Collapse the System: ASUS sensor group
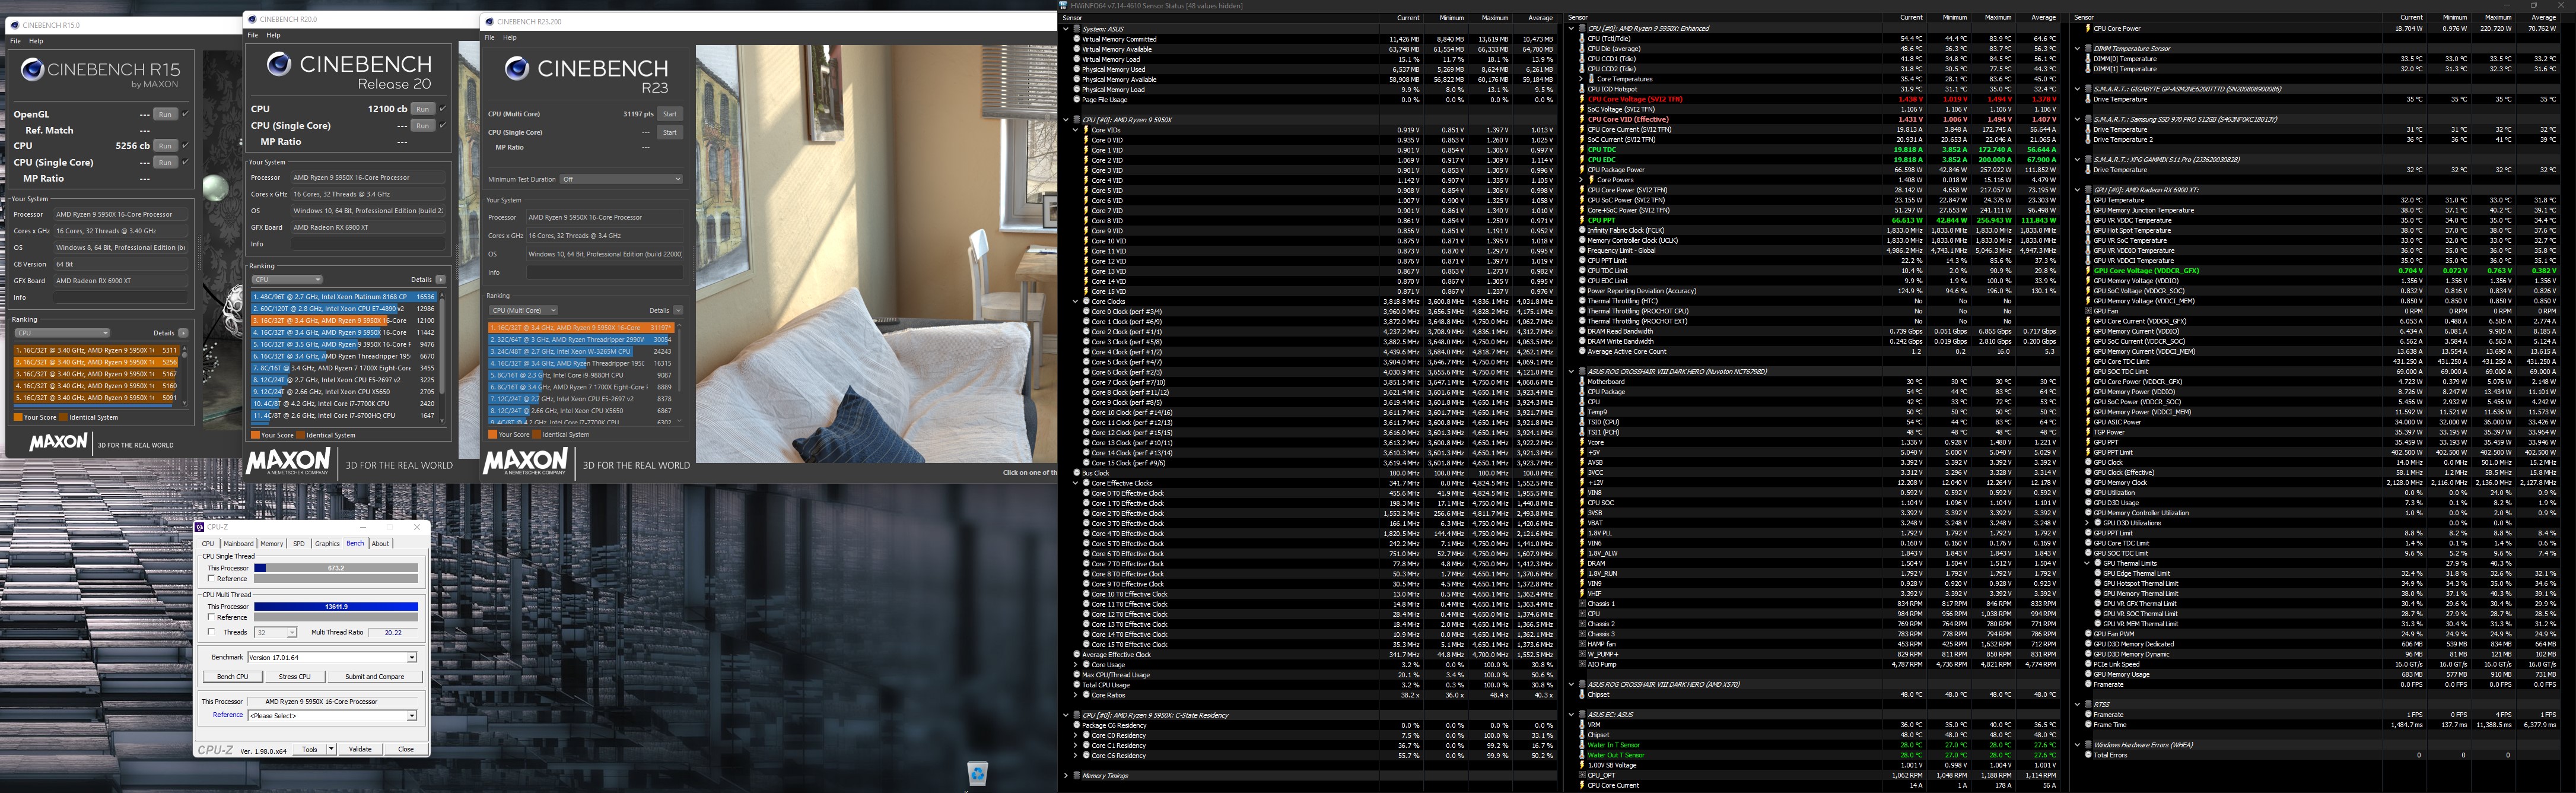2576x793 pixels. tap(1066, 29)
